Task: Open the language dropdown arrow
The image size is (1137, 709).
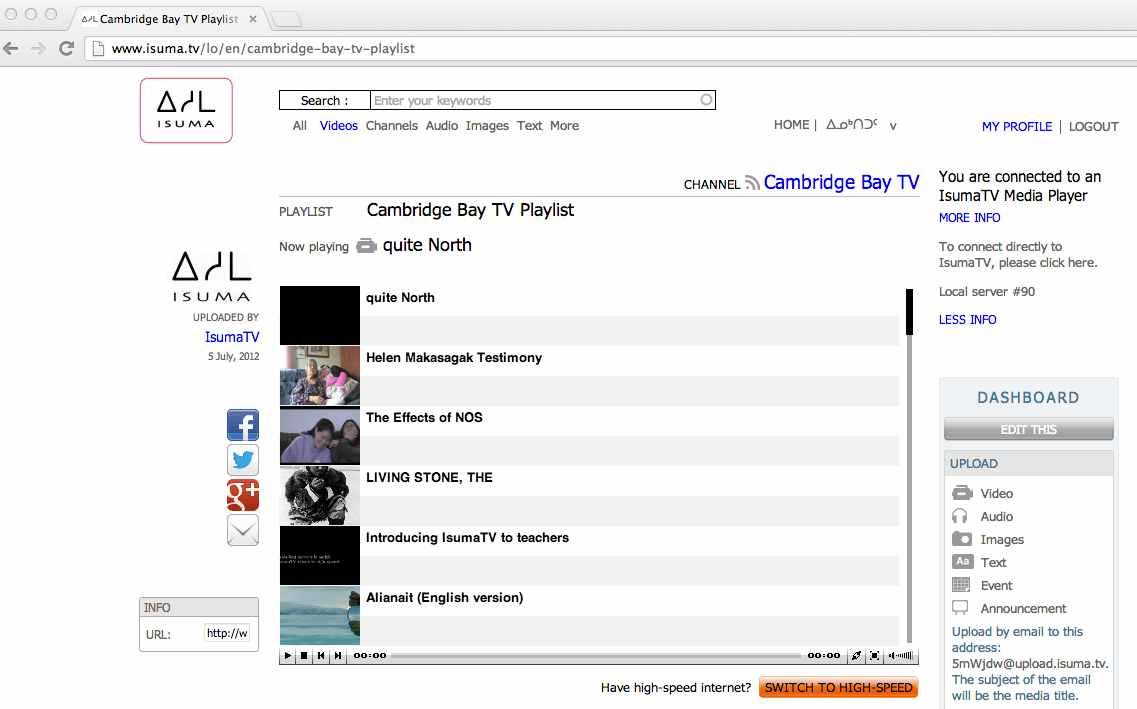Action: point(893,126)
